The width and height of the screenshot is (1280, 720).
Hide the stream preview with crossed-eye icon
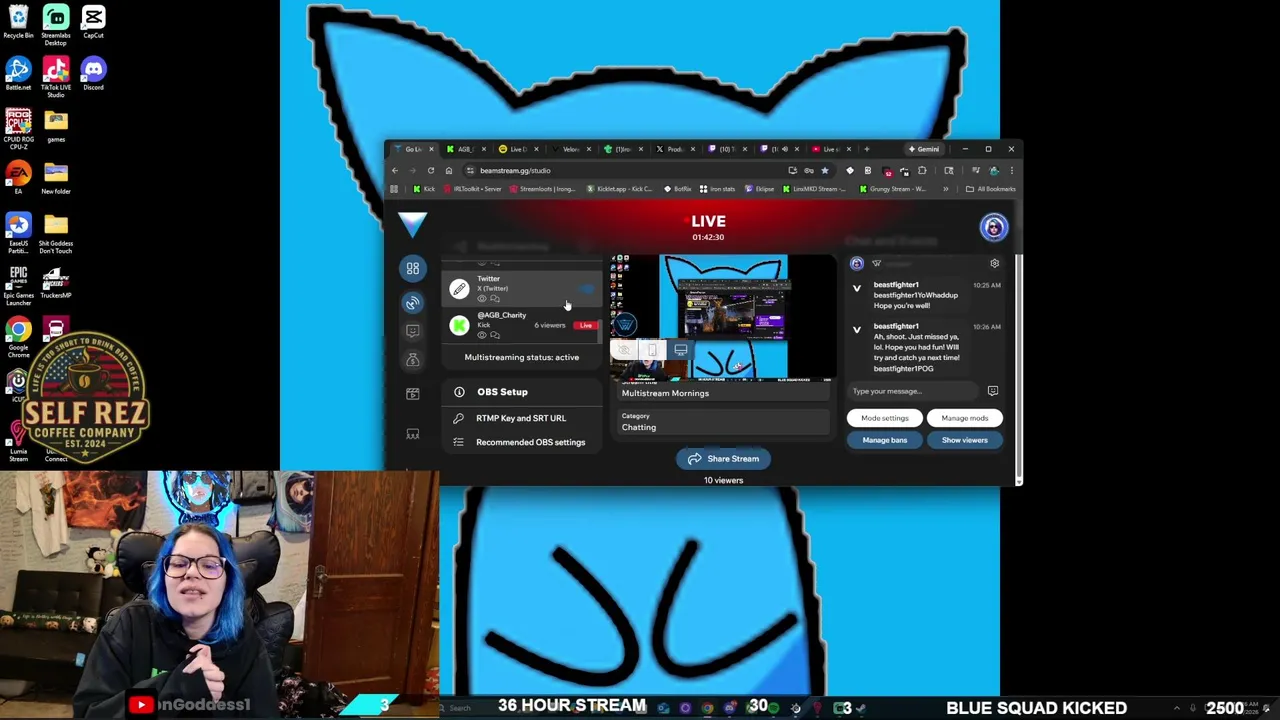tap(624, 350)
